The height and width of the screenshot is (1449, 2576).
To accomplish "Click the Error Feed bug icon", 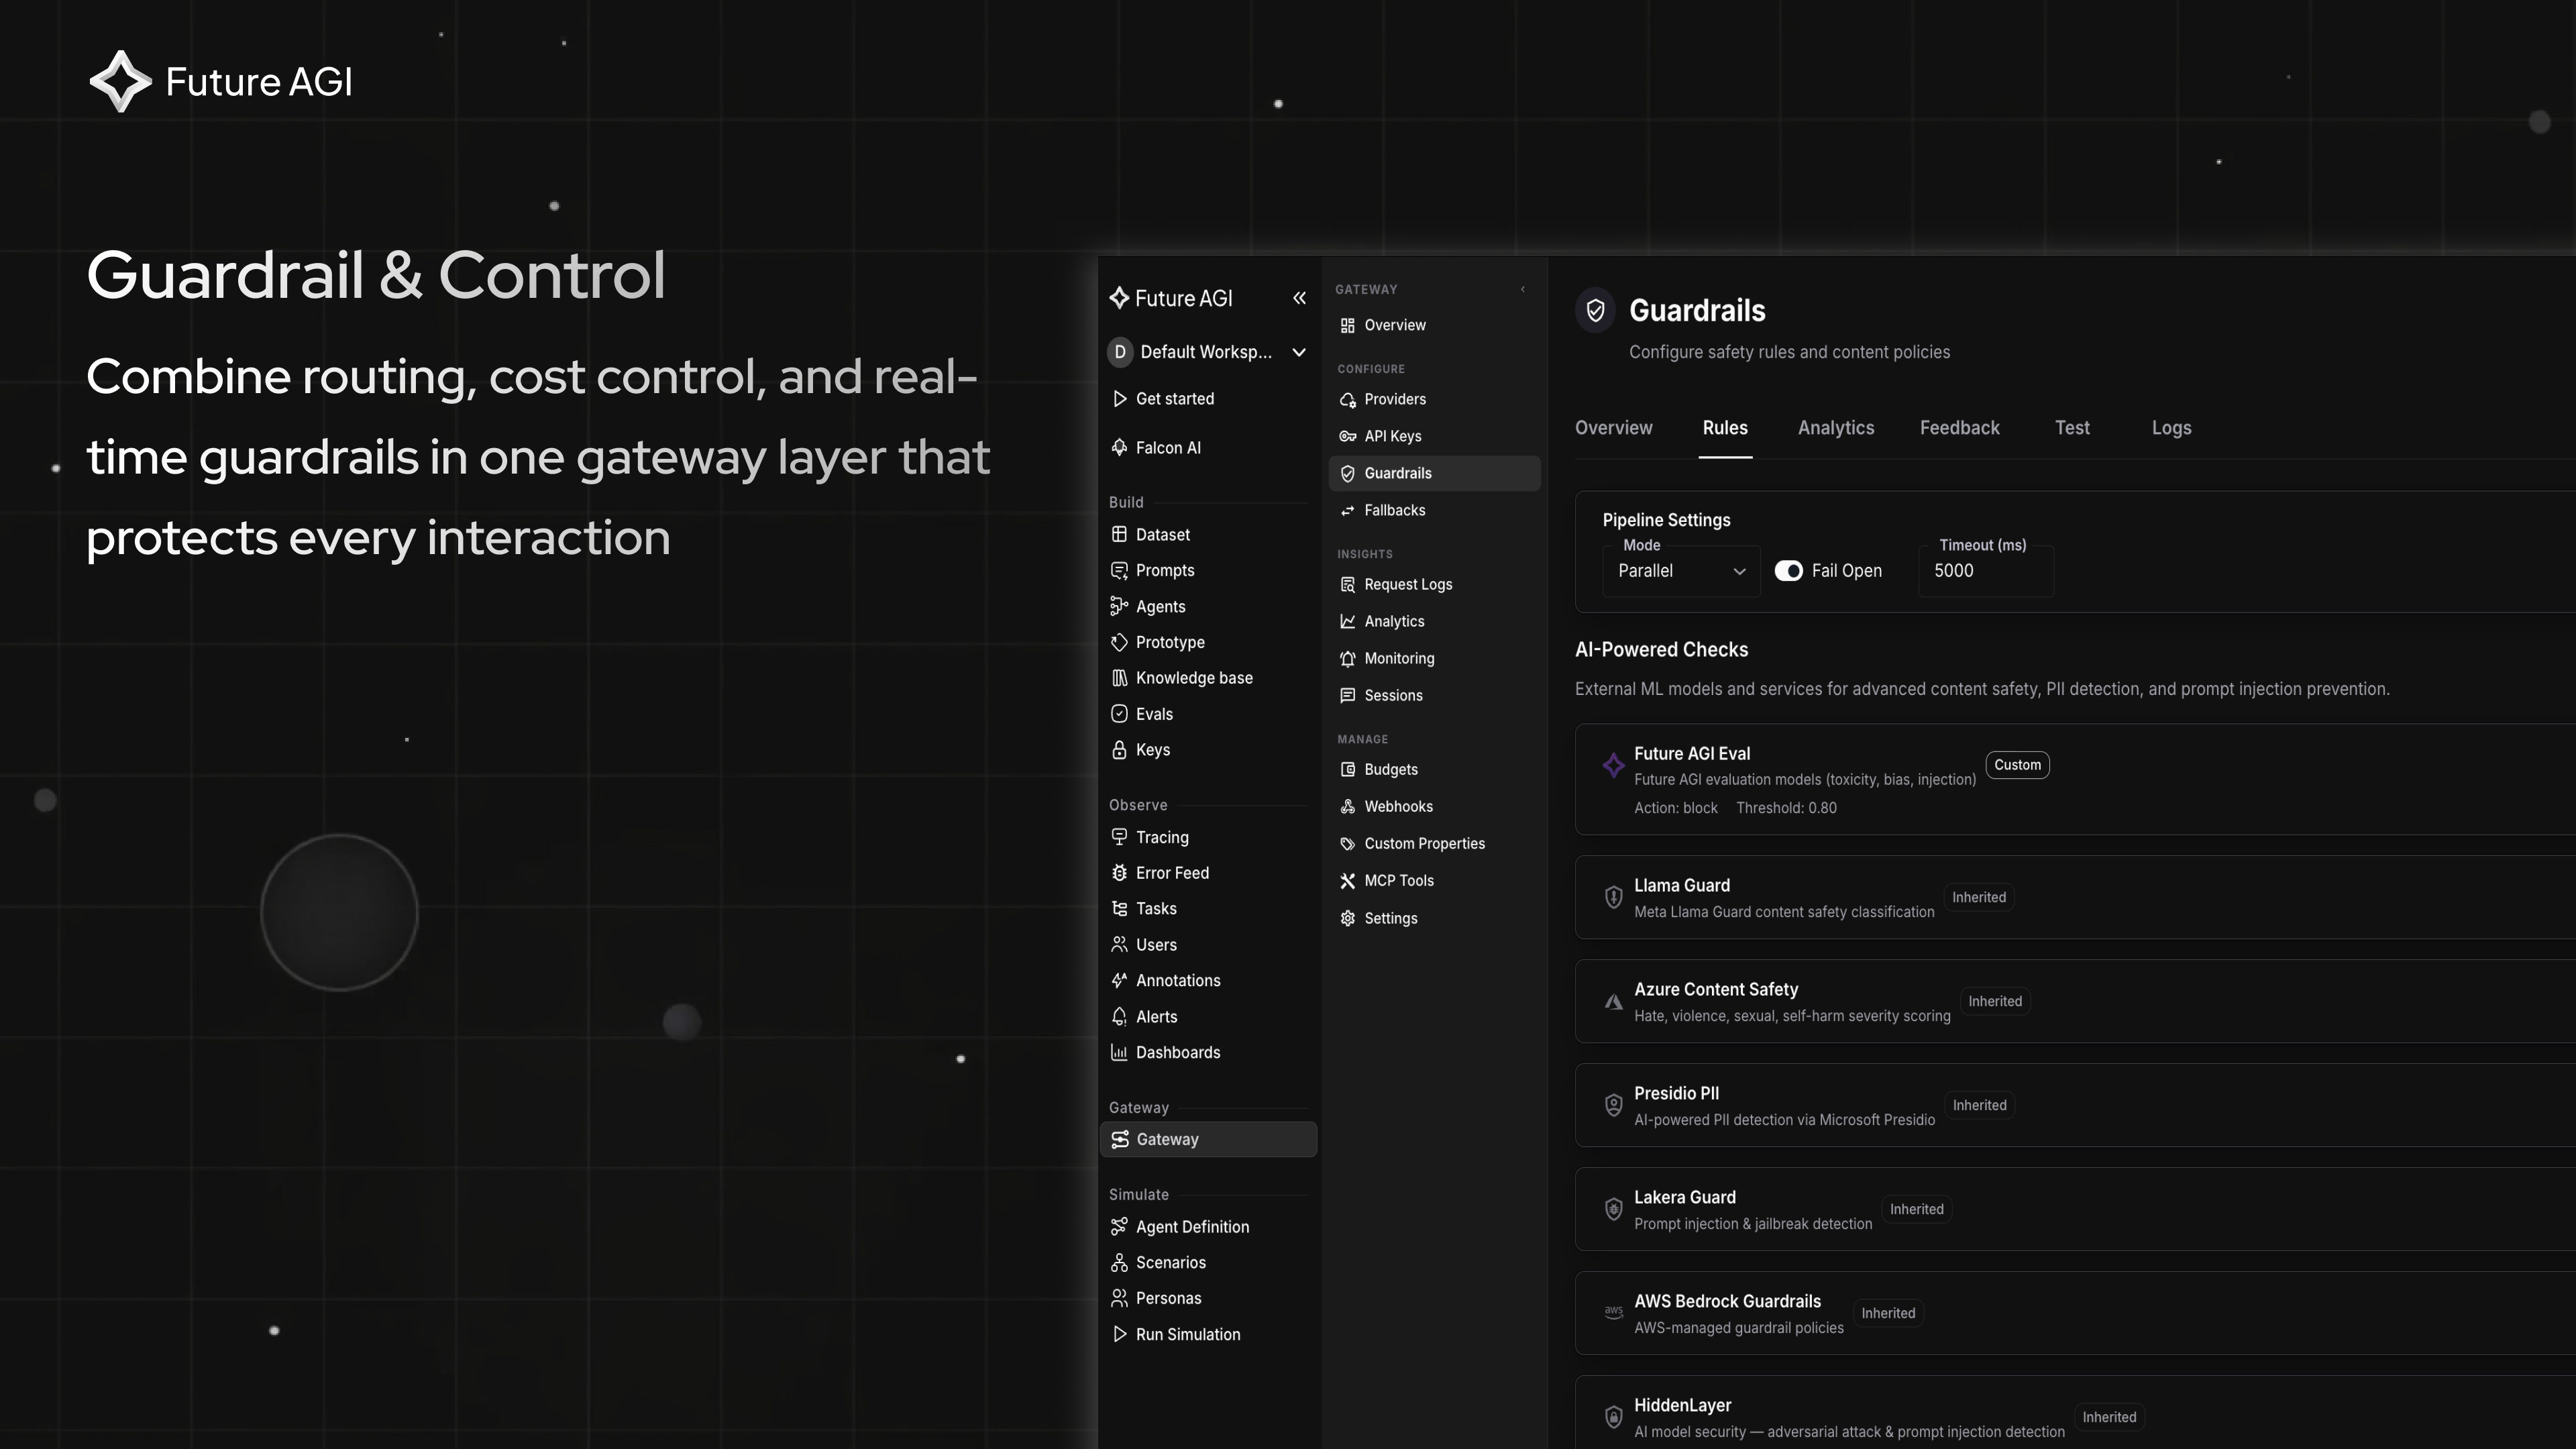I will (x=1119, y=873).
